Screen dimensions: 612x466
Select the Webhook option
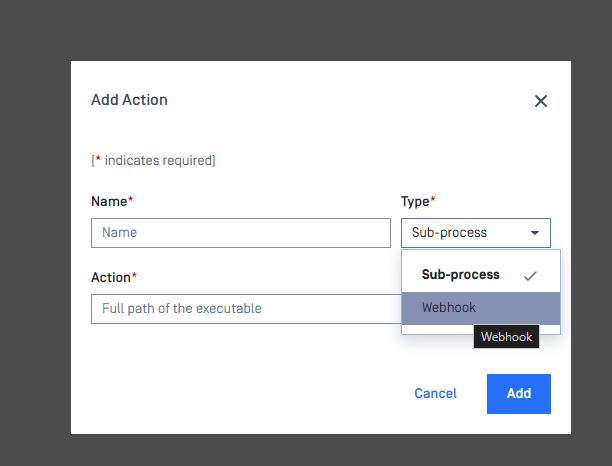[481, 308]
